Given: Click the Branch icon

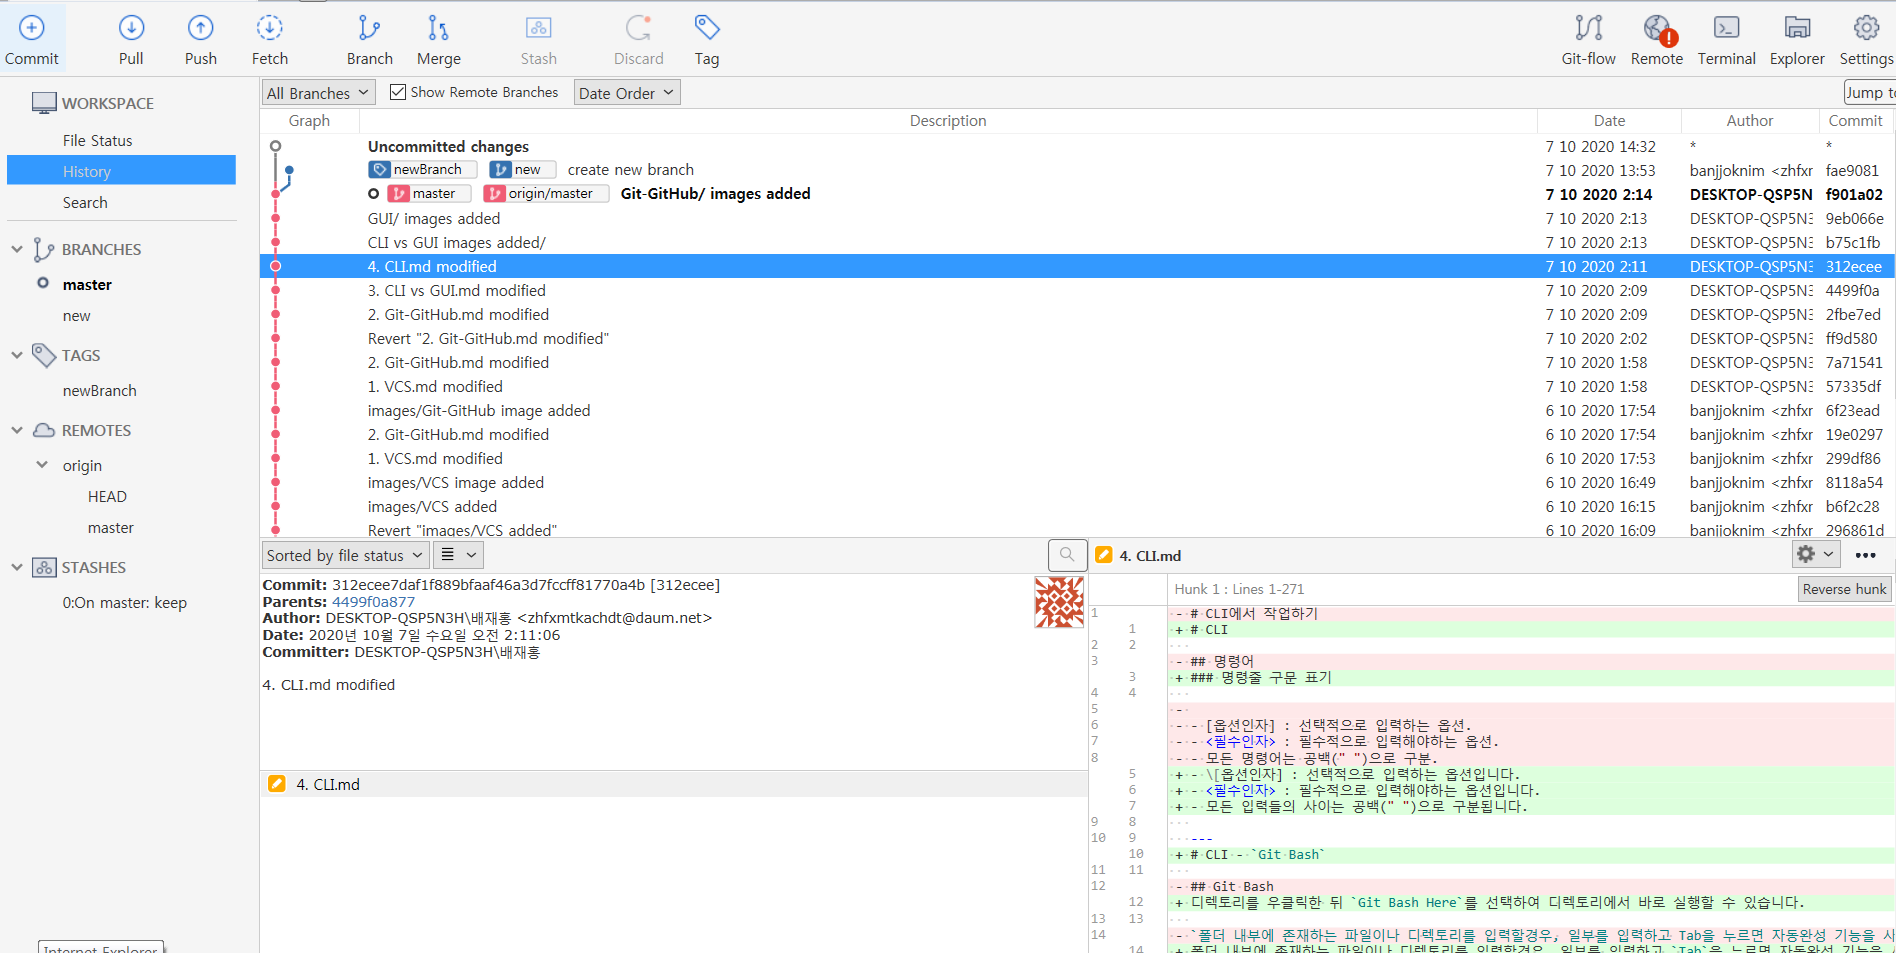Looking at the screenshot, I should 369,38.
